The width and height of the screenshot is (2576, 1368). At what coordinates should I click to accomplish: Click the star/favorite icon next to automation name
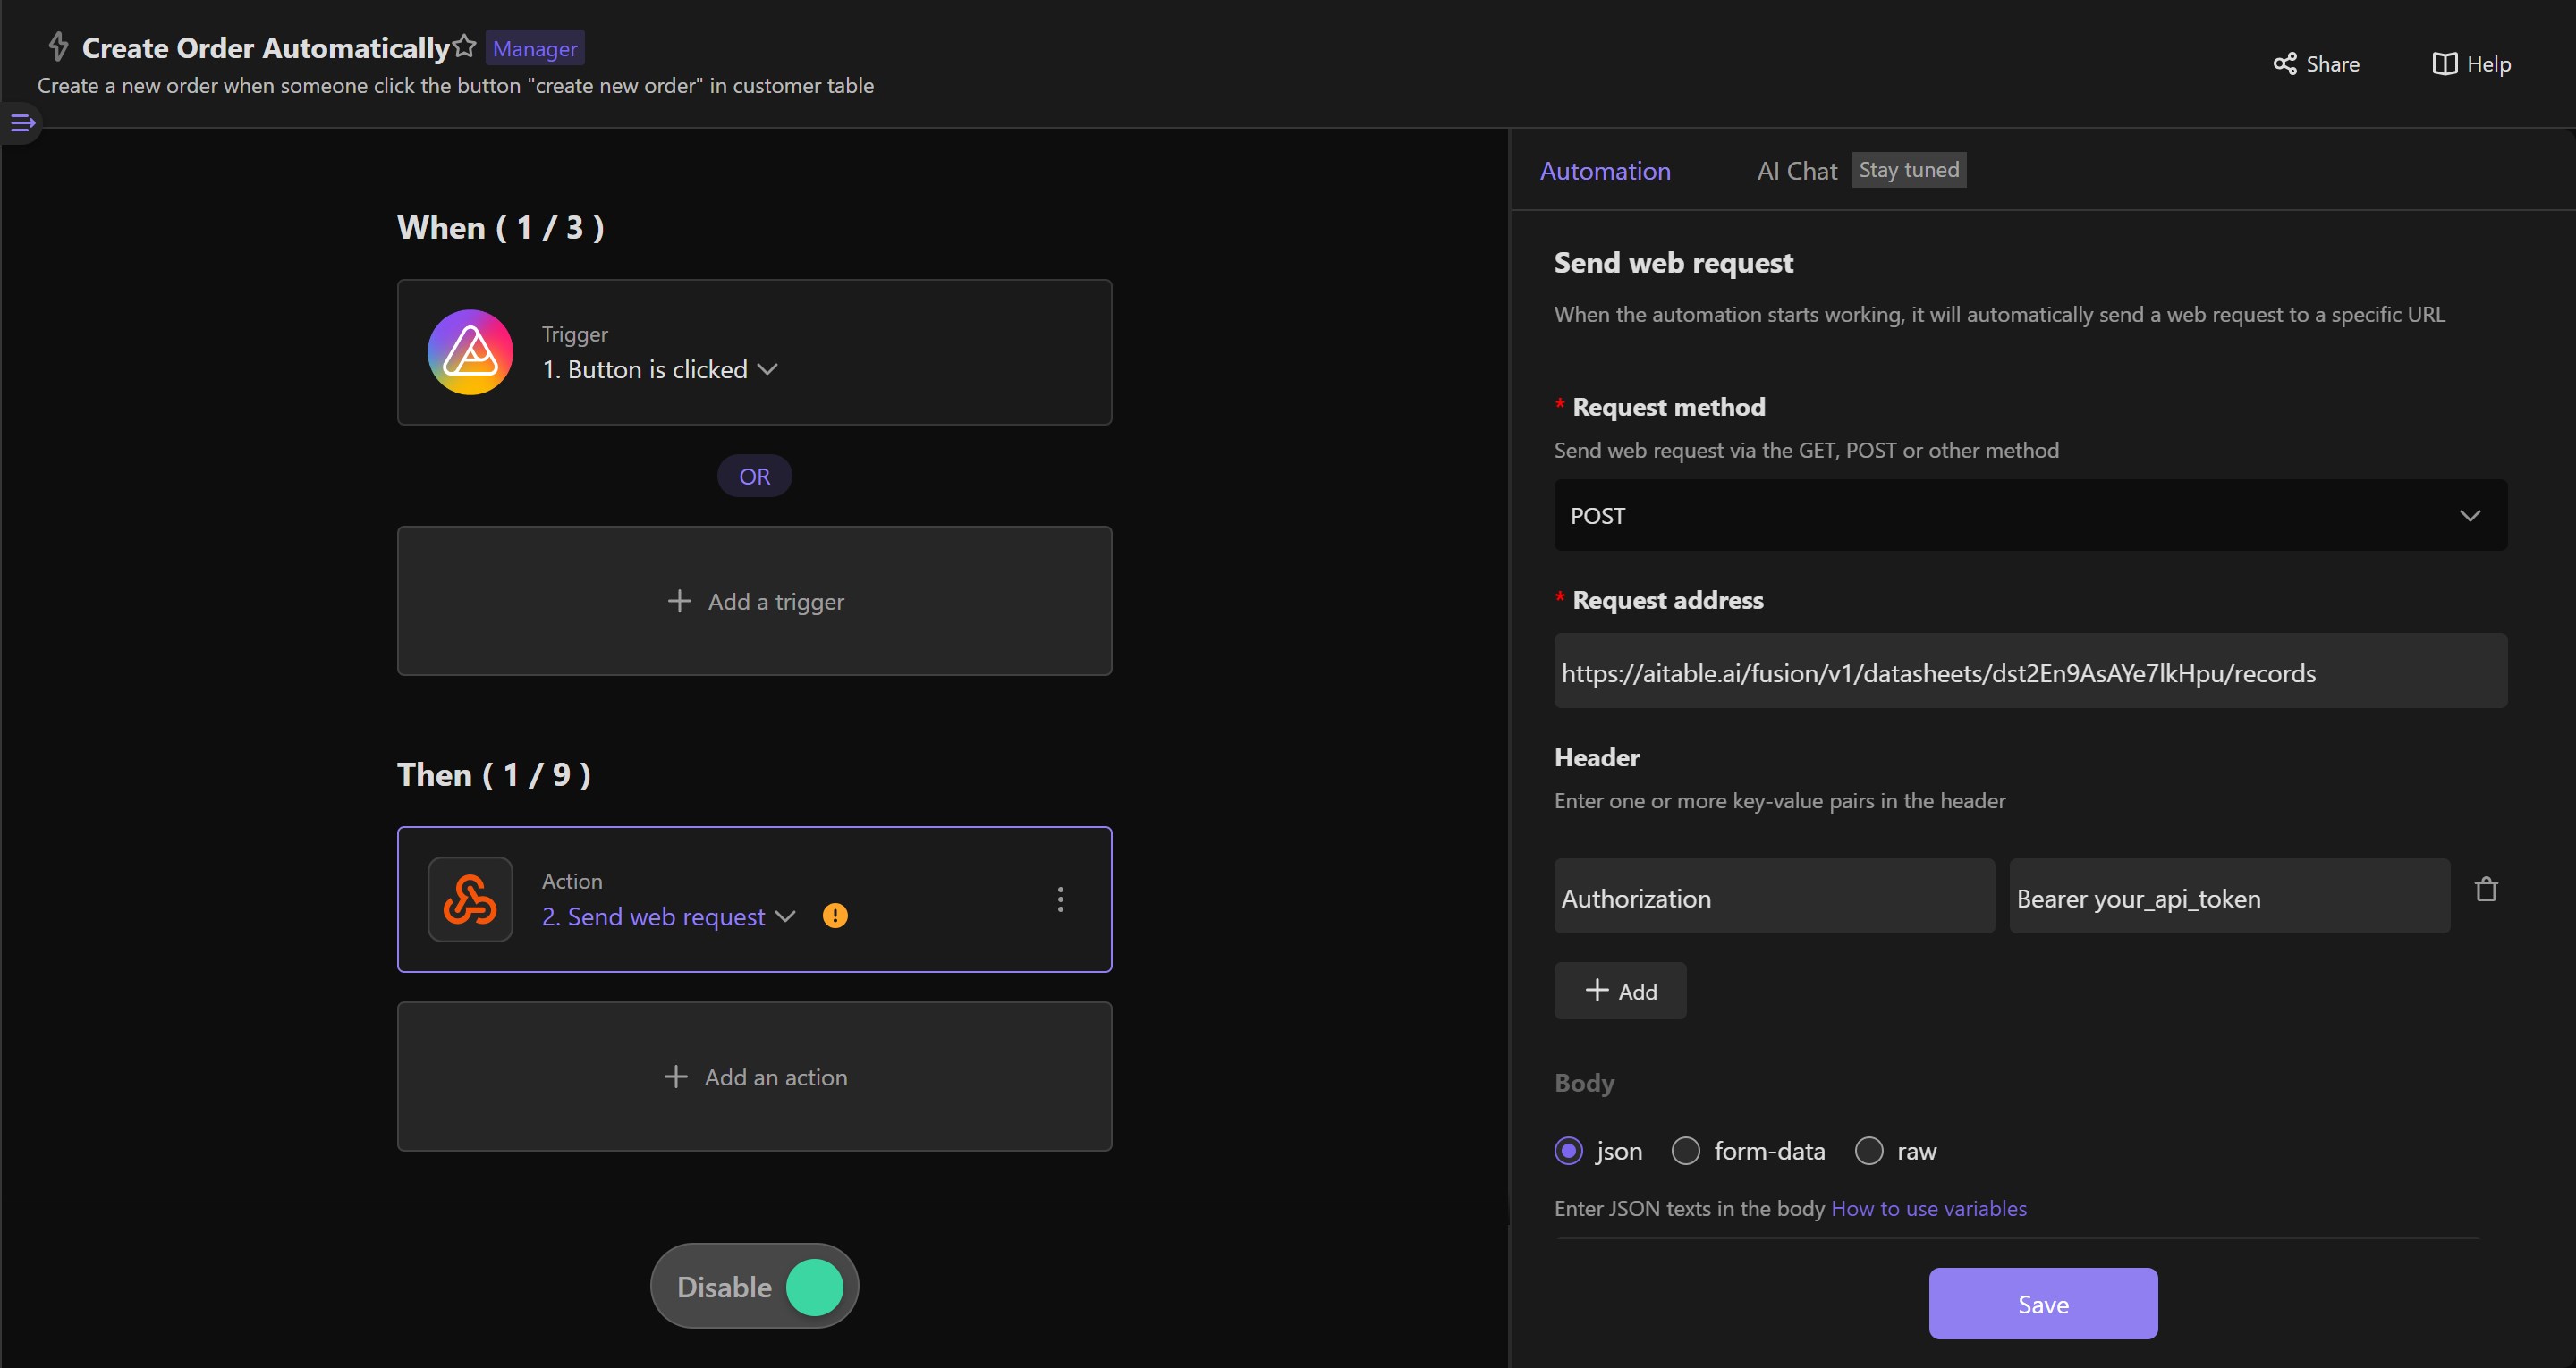coord(469,46)
